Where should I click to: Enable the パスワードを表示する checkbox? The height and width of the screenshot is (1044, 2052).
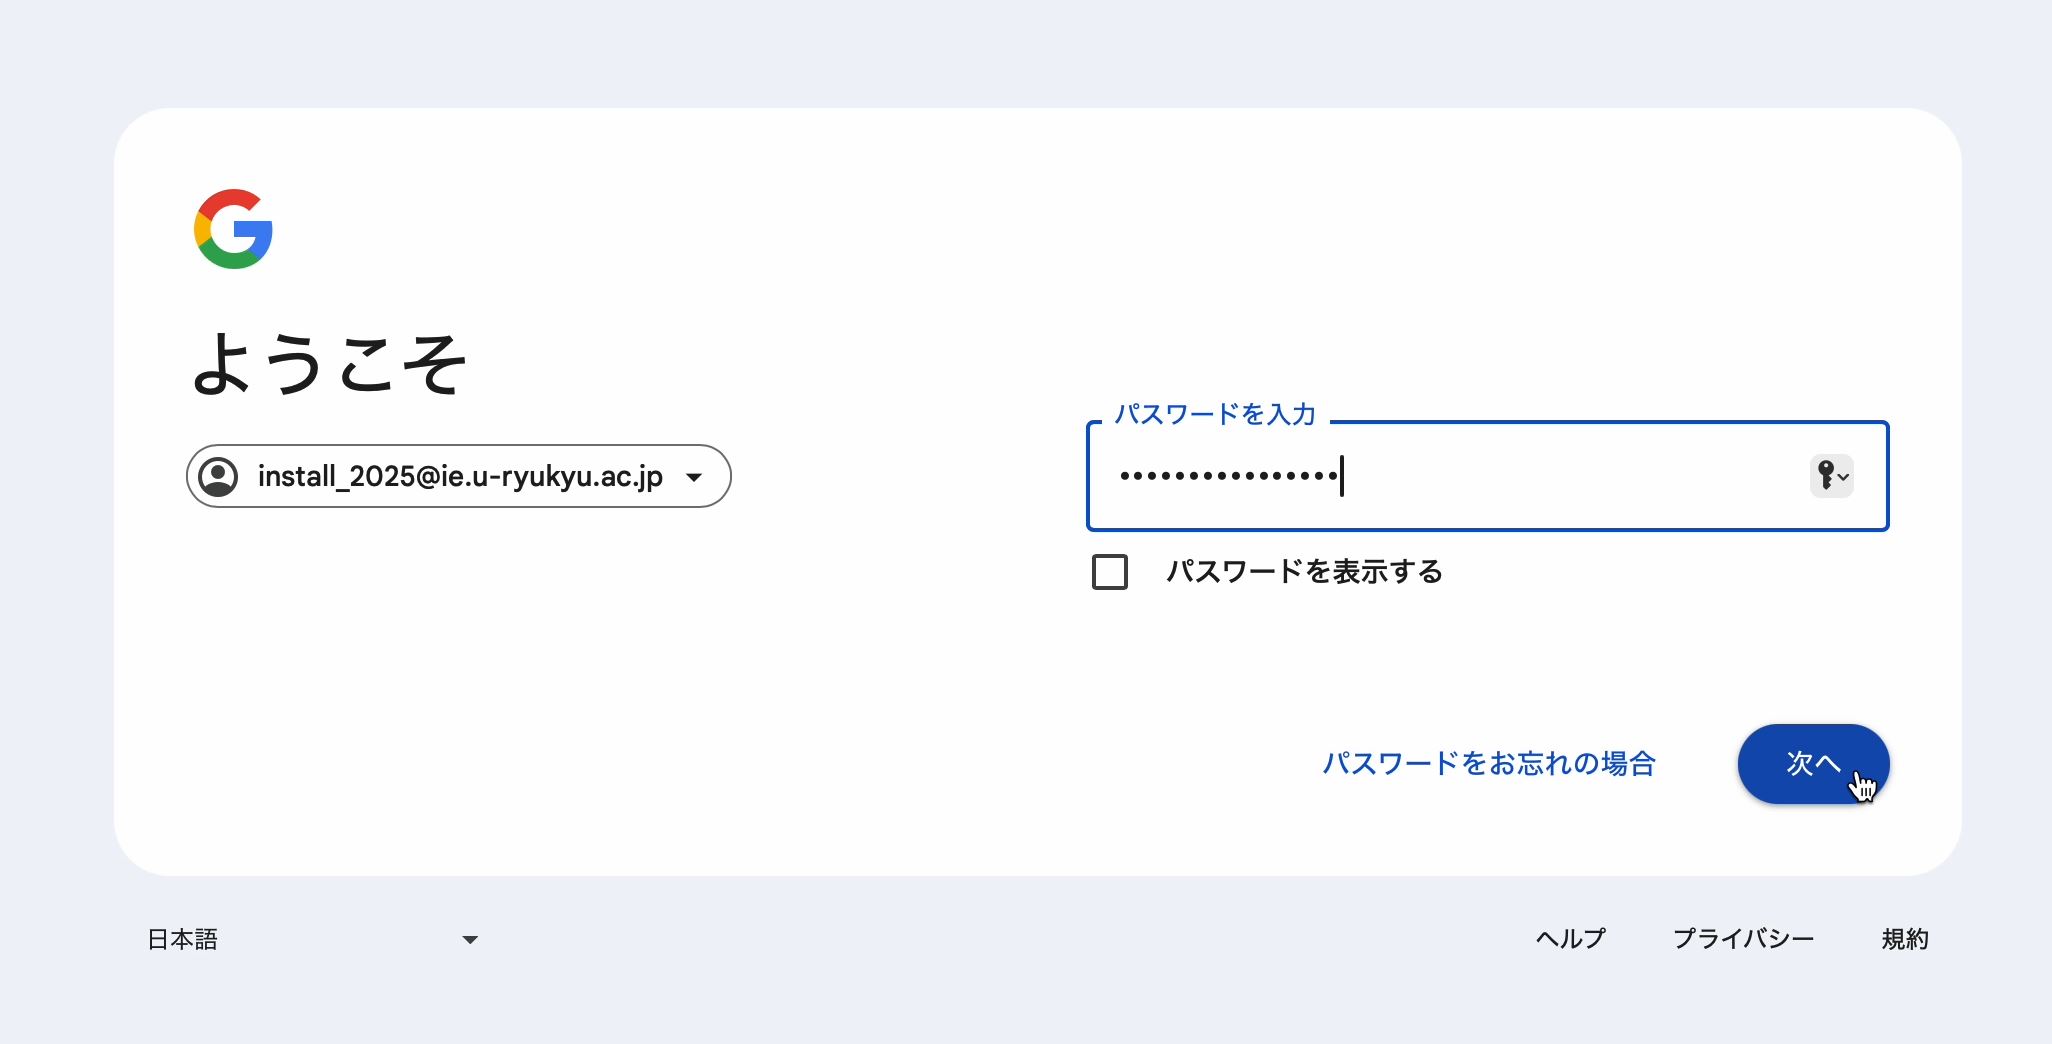pos(1110,572)
